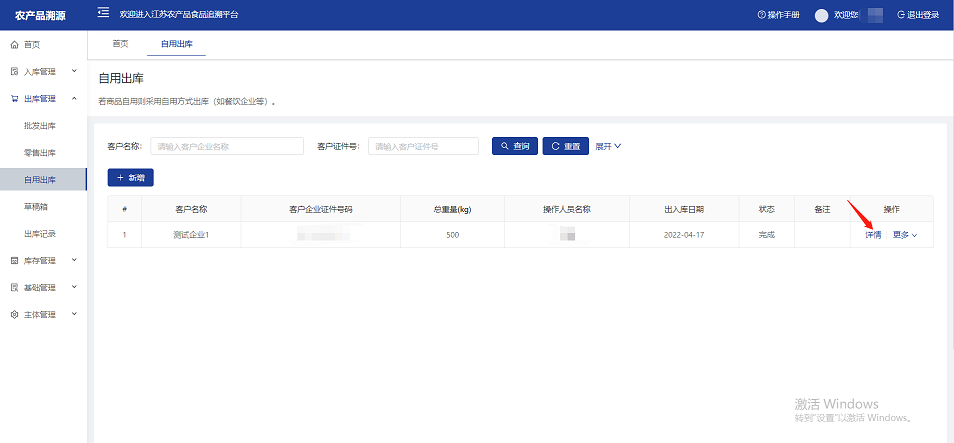Click the 库存管理 sidebar icon
The width and height of the screenshot is (954, 443).
point(14,260)
